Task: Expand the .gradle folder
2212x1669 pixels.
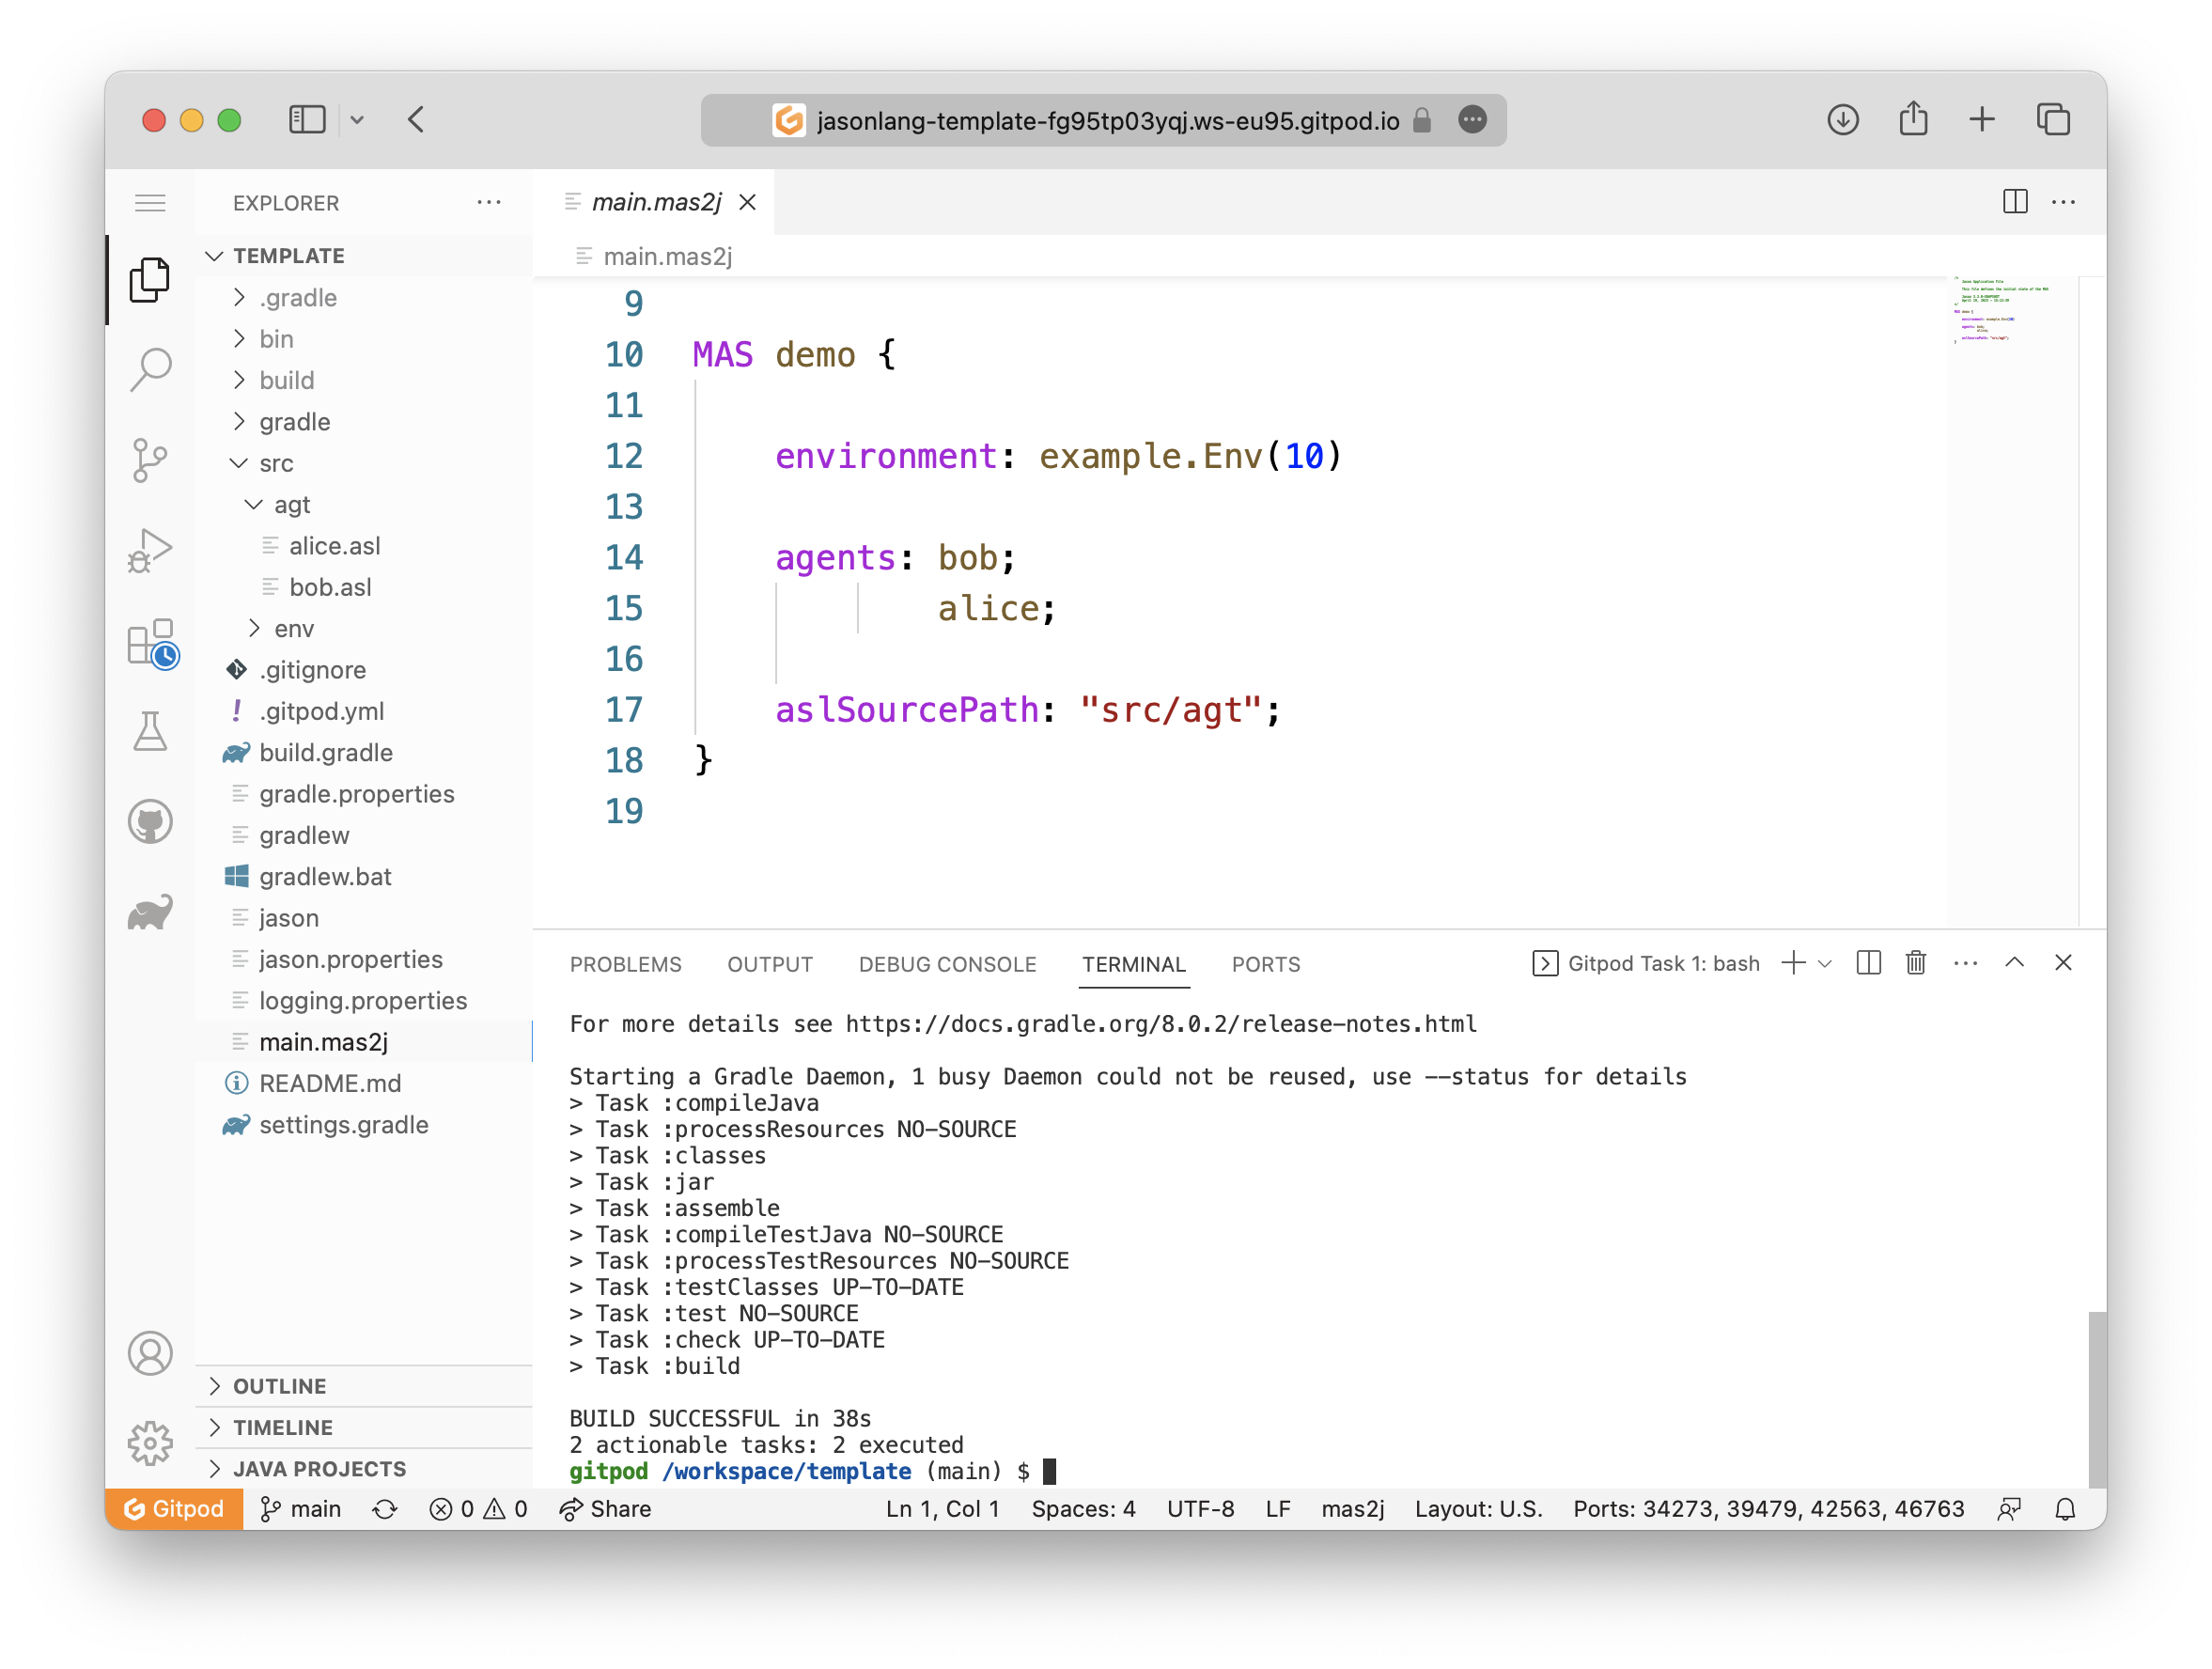Action: coord(364,298)
